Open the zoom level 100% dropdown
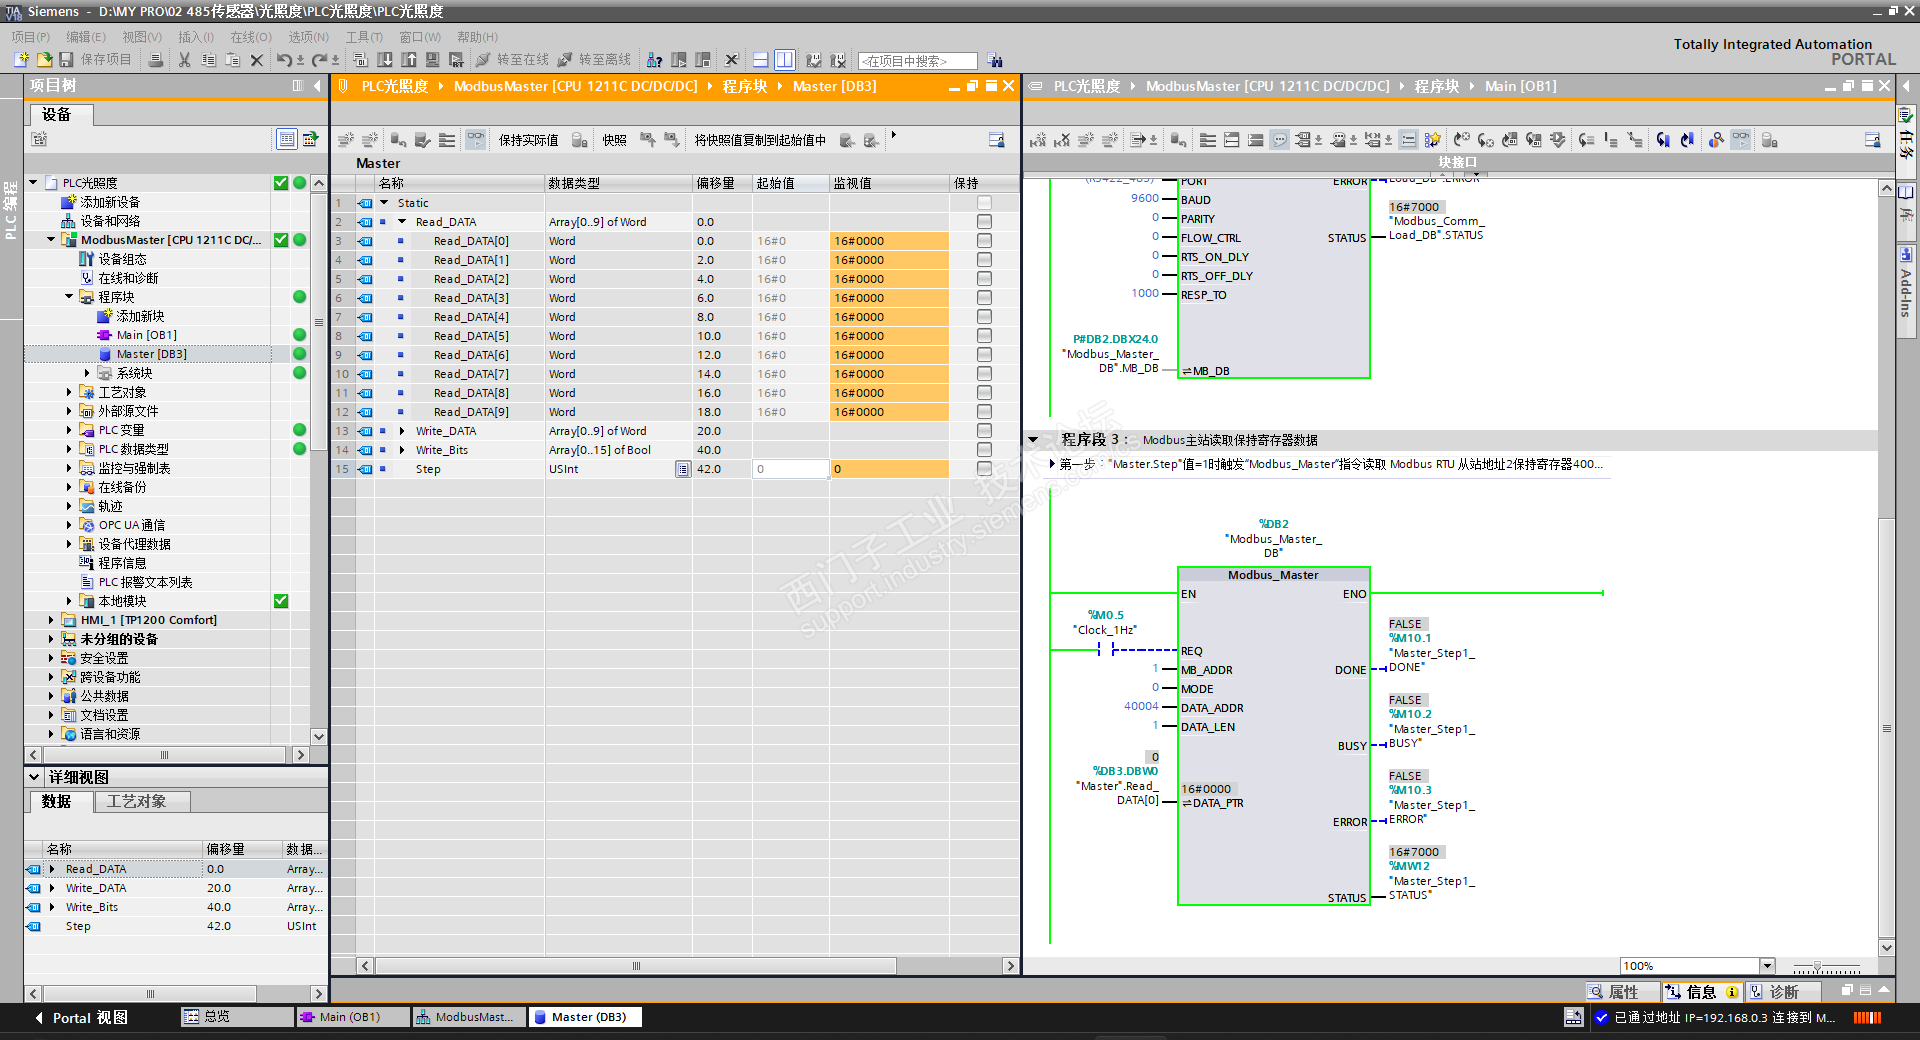 coord(1767,966)
